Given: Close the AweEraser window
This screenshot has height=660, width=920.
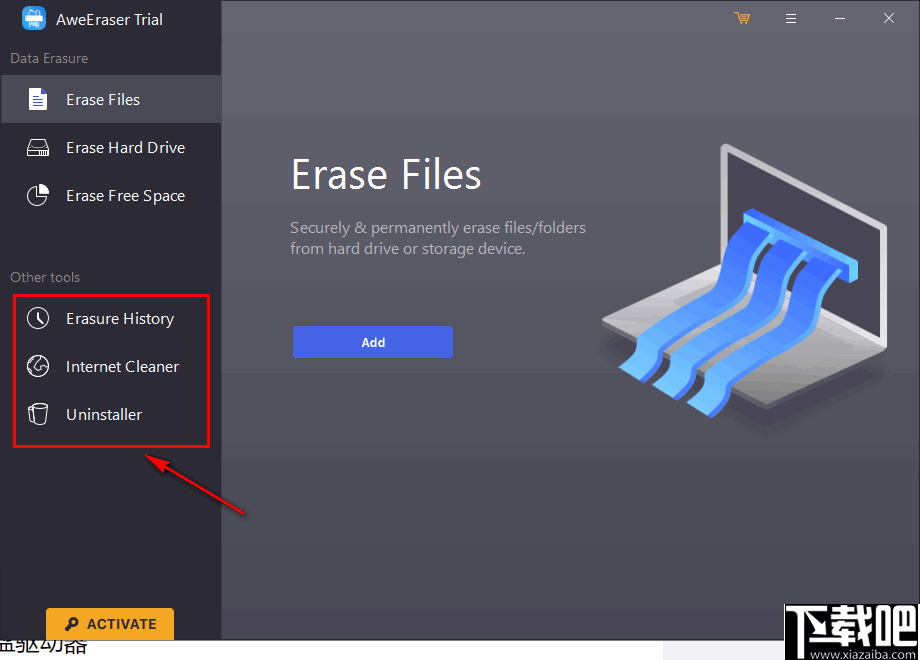Looking at the screenshot, I should (889, 18).
